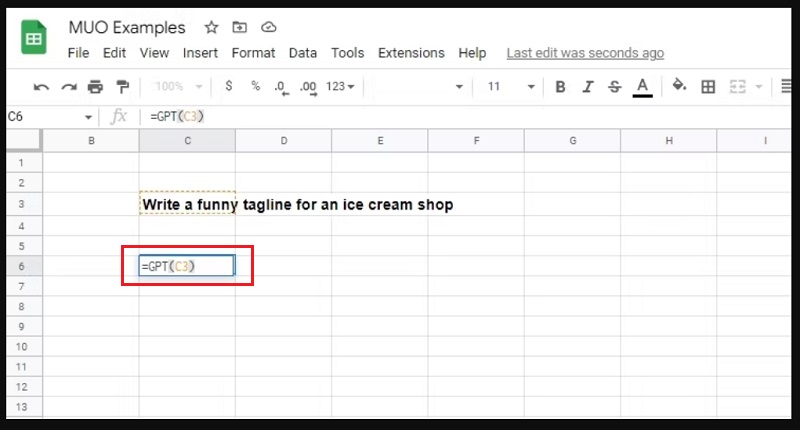Select column E header
This screenshot has width=800, height=430.
(x=380, y=141)
